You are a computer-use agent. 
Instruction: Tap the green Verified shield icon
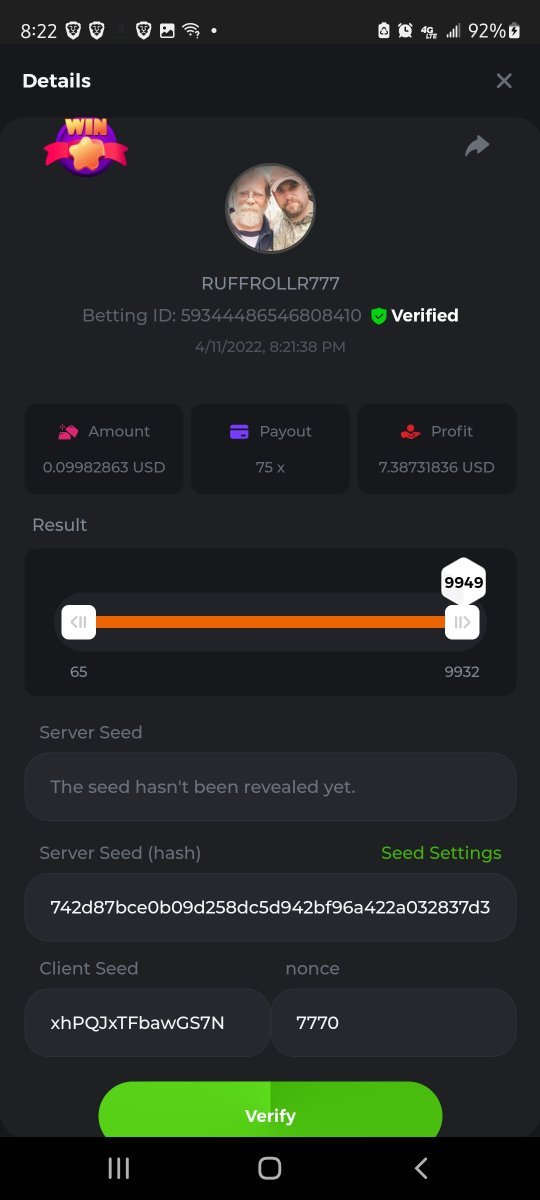tap(379, 316)
